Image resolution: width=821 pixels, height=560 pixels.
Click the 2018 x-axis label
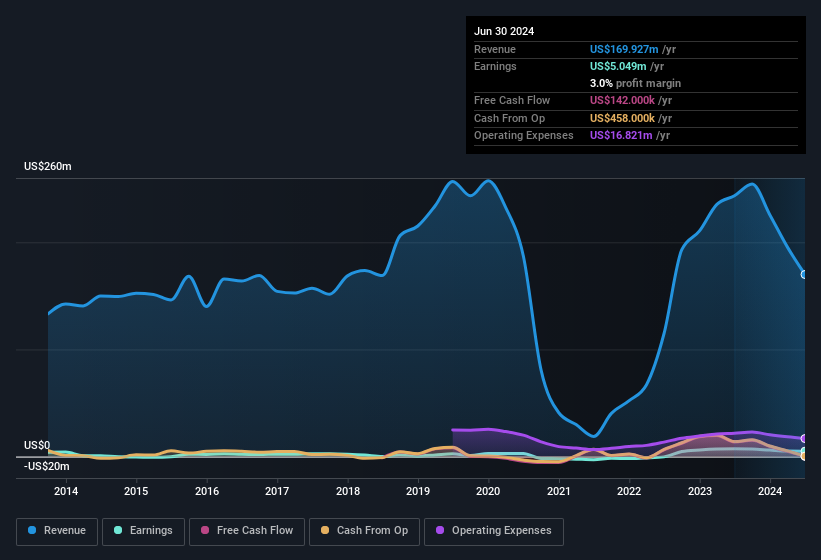click(x=348, y=491)
